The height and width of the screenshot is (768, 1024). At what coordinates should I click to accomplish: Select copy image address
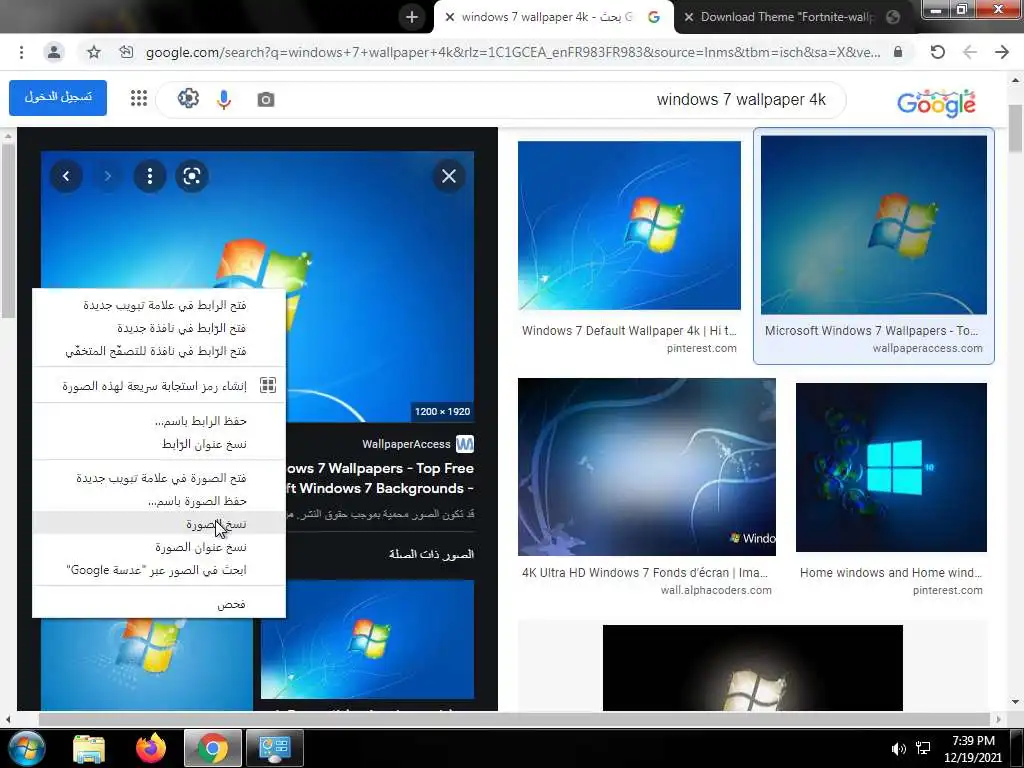click(x=159, y=547)
